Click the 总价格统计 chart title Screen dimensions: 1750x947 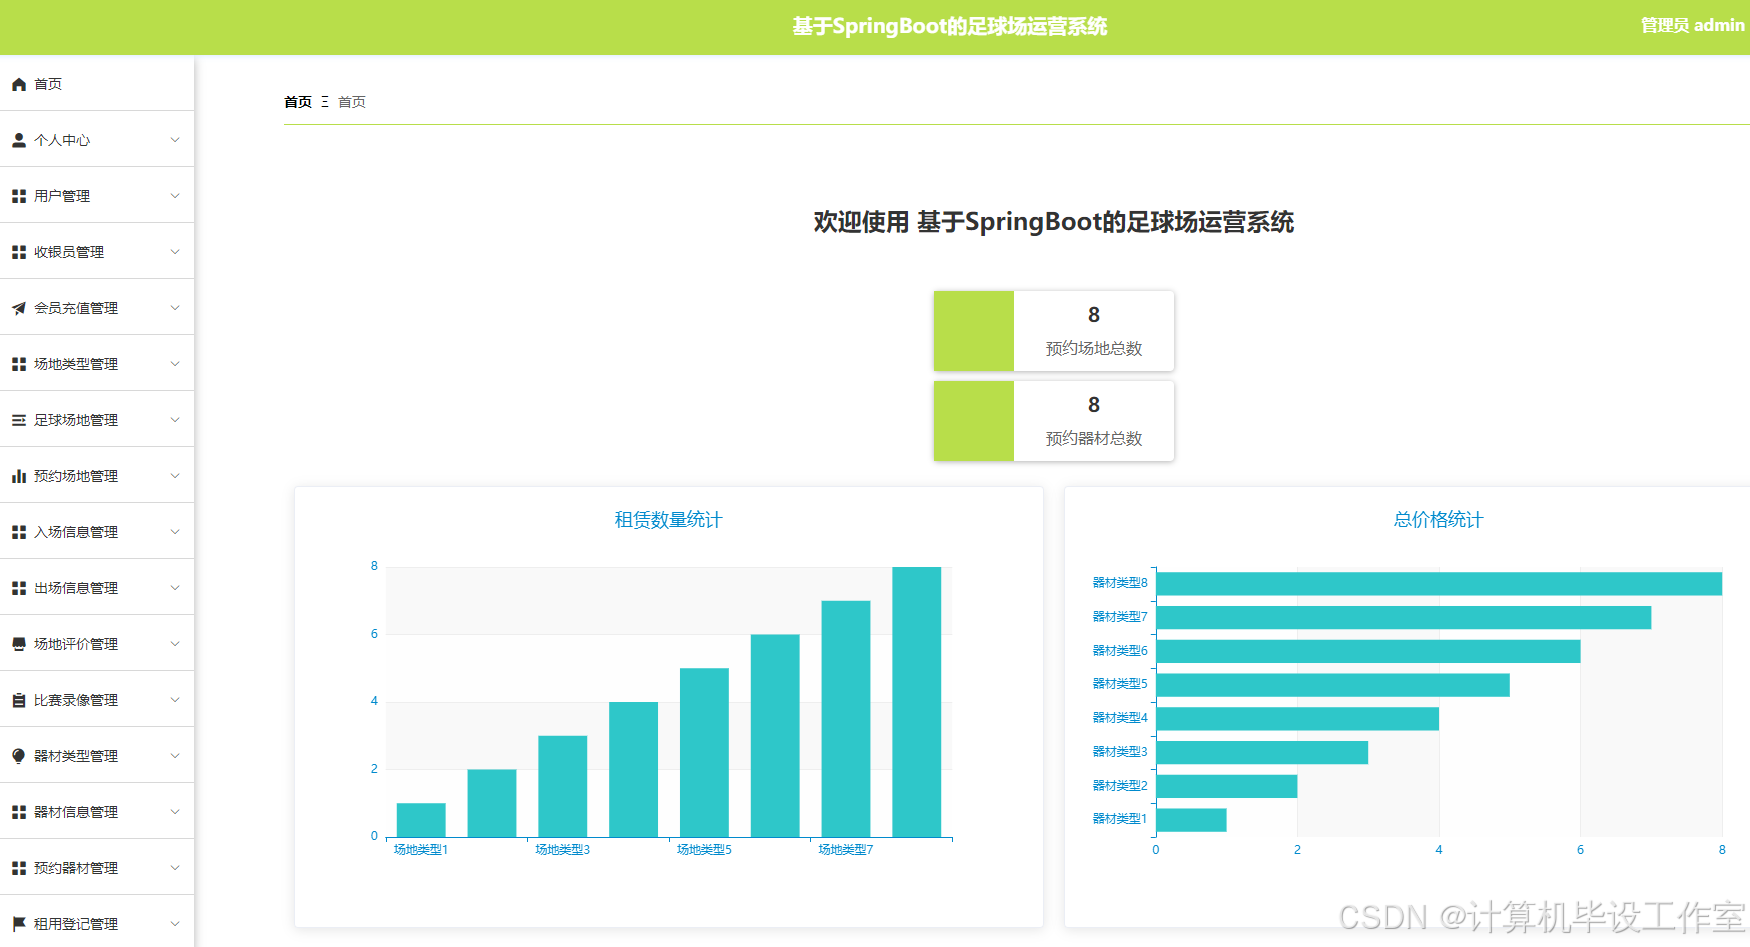coord(1438,520)
